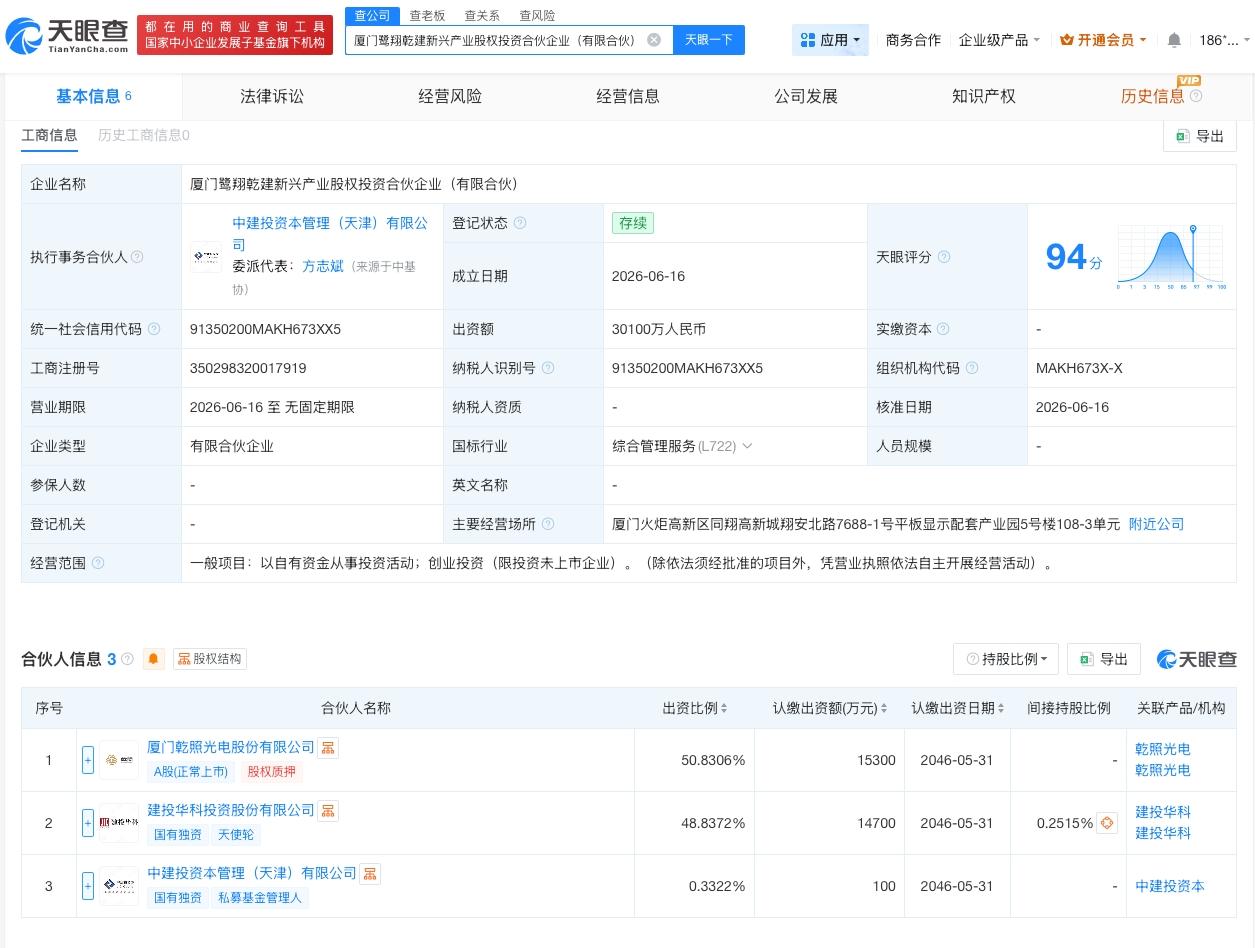Open 建投华科投资股份有限公司 partner link

pos(231,810)
